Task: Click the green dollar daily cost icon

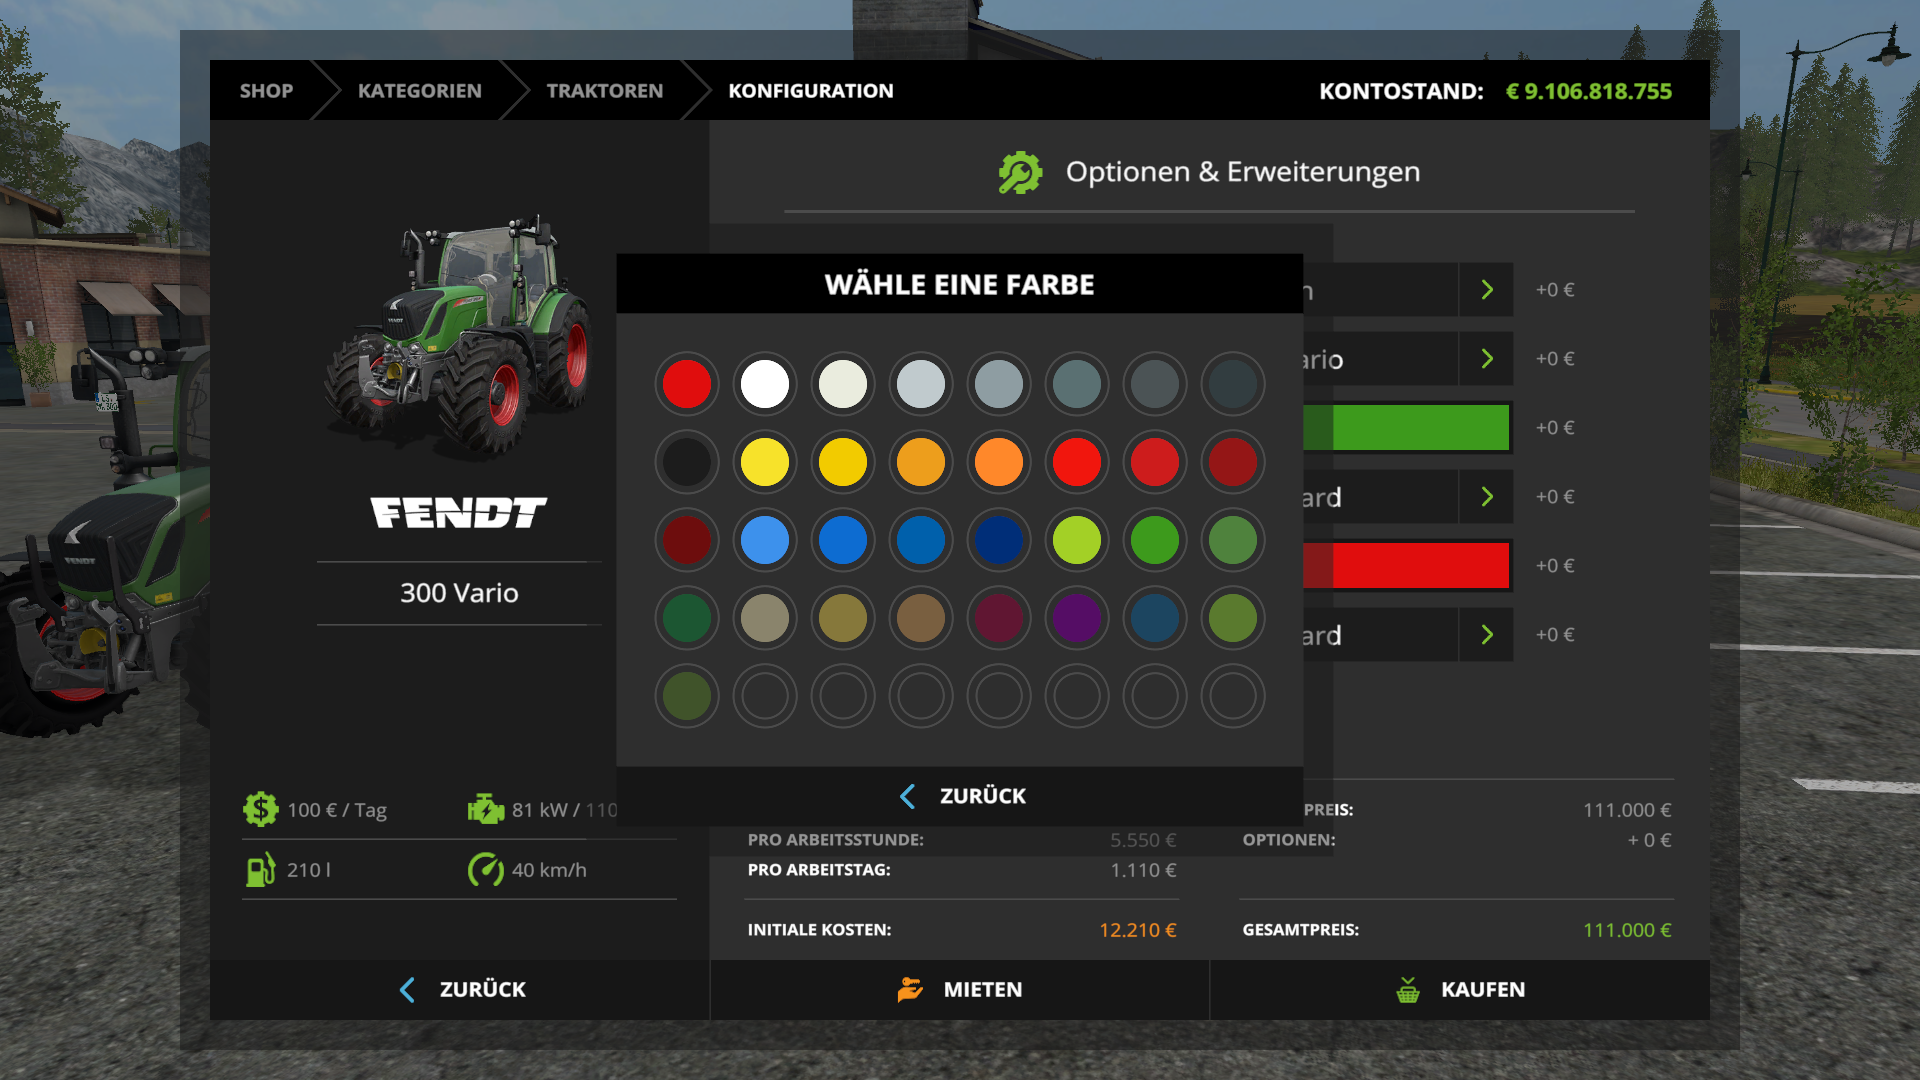Action: point(261,809)
